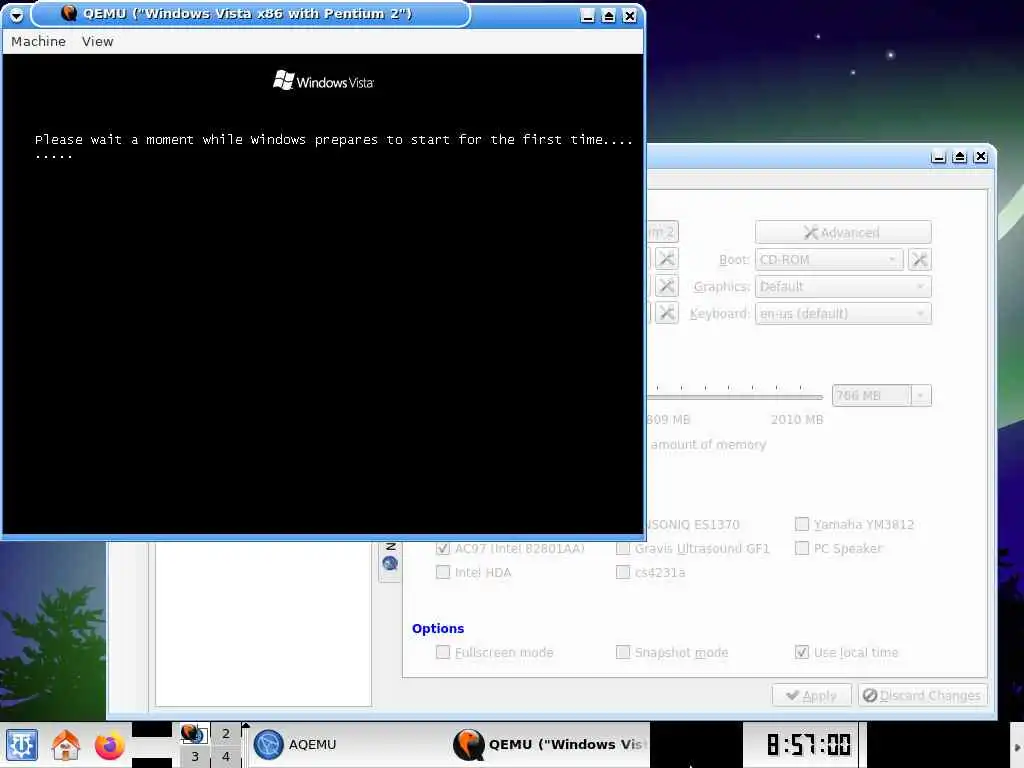The image size is (1024, 768).
Task: Enable Snapshot mode option
Action: [x=623, y=652]
